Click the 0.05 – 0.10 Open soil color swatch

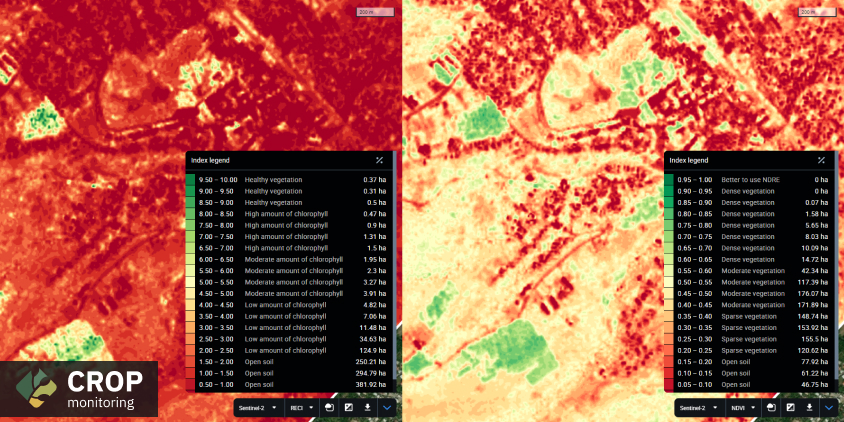tap(669, 385)
